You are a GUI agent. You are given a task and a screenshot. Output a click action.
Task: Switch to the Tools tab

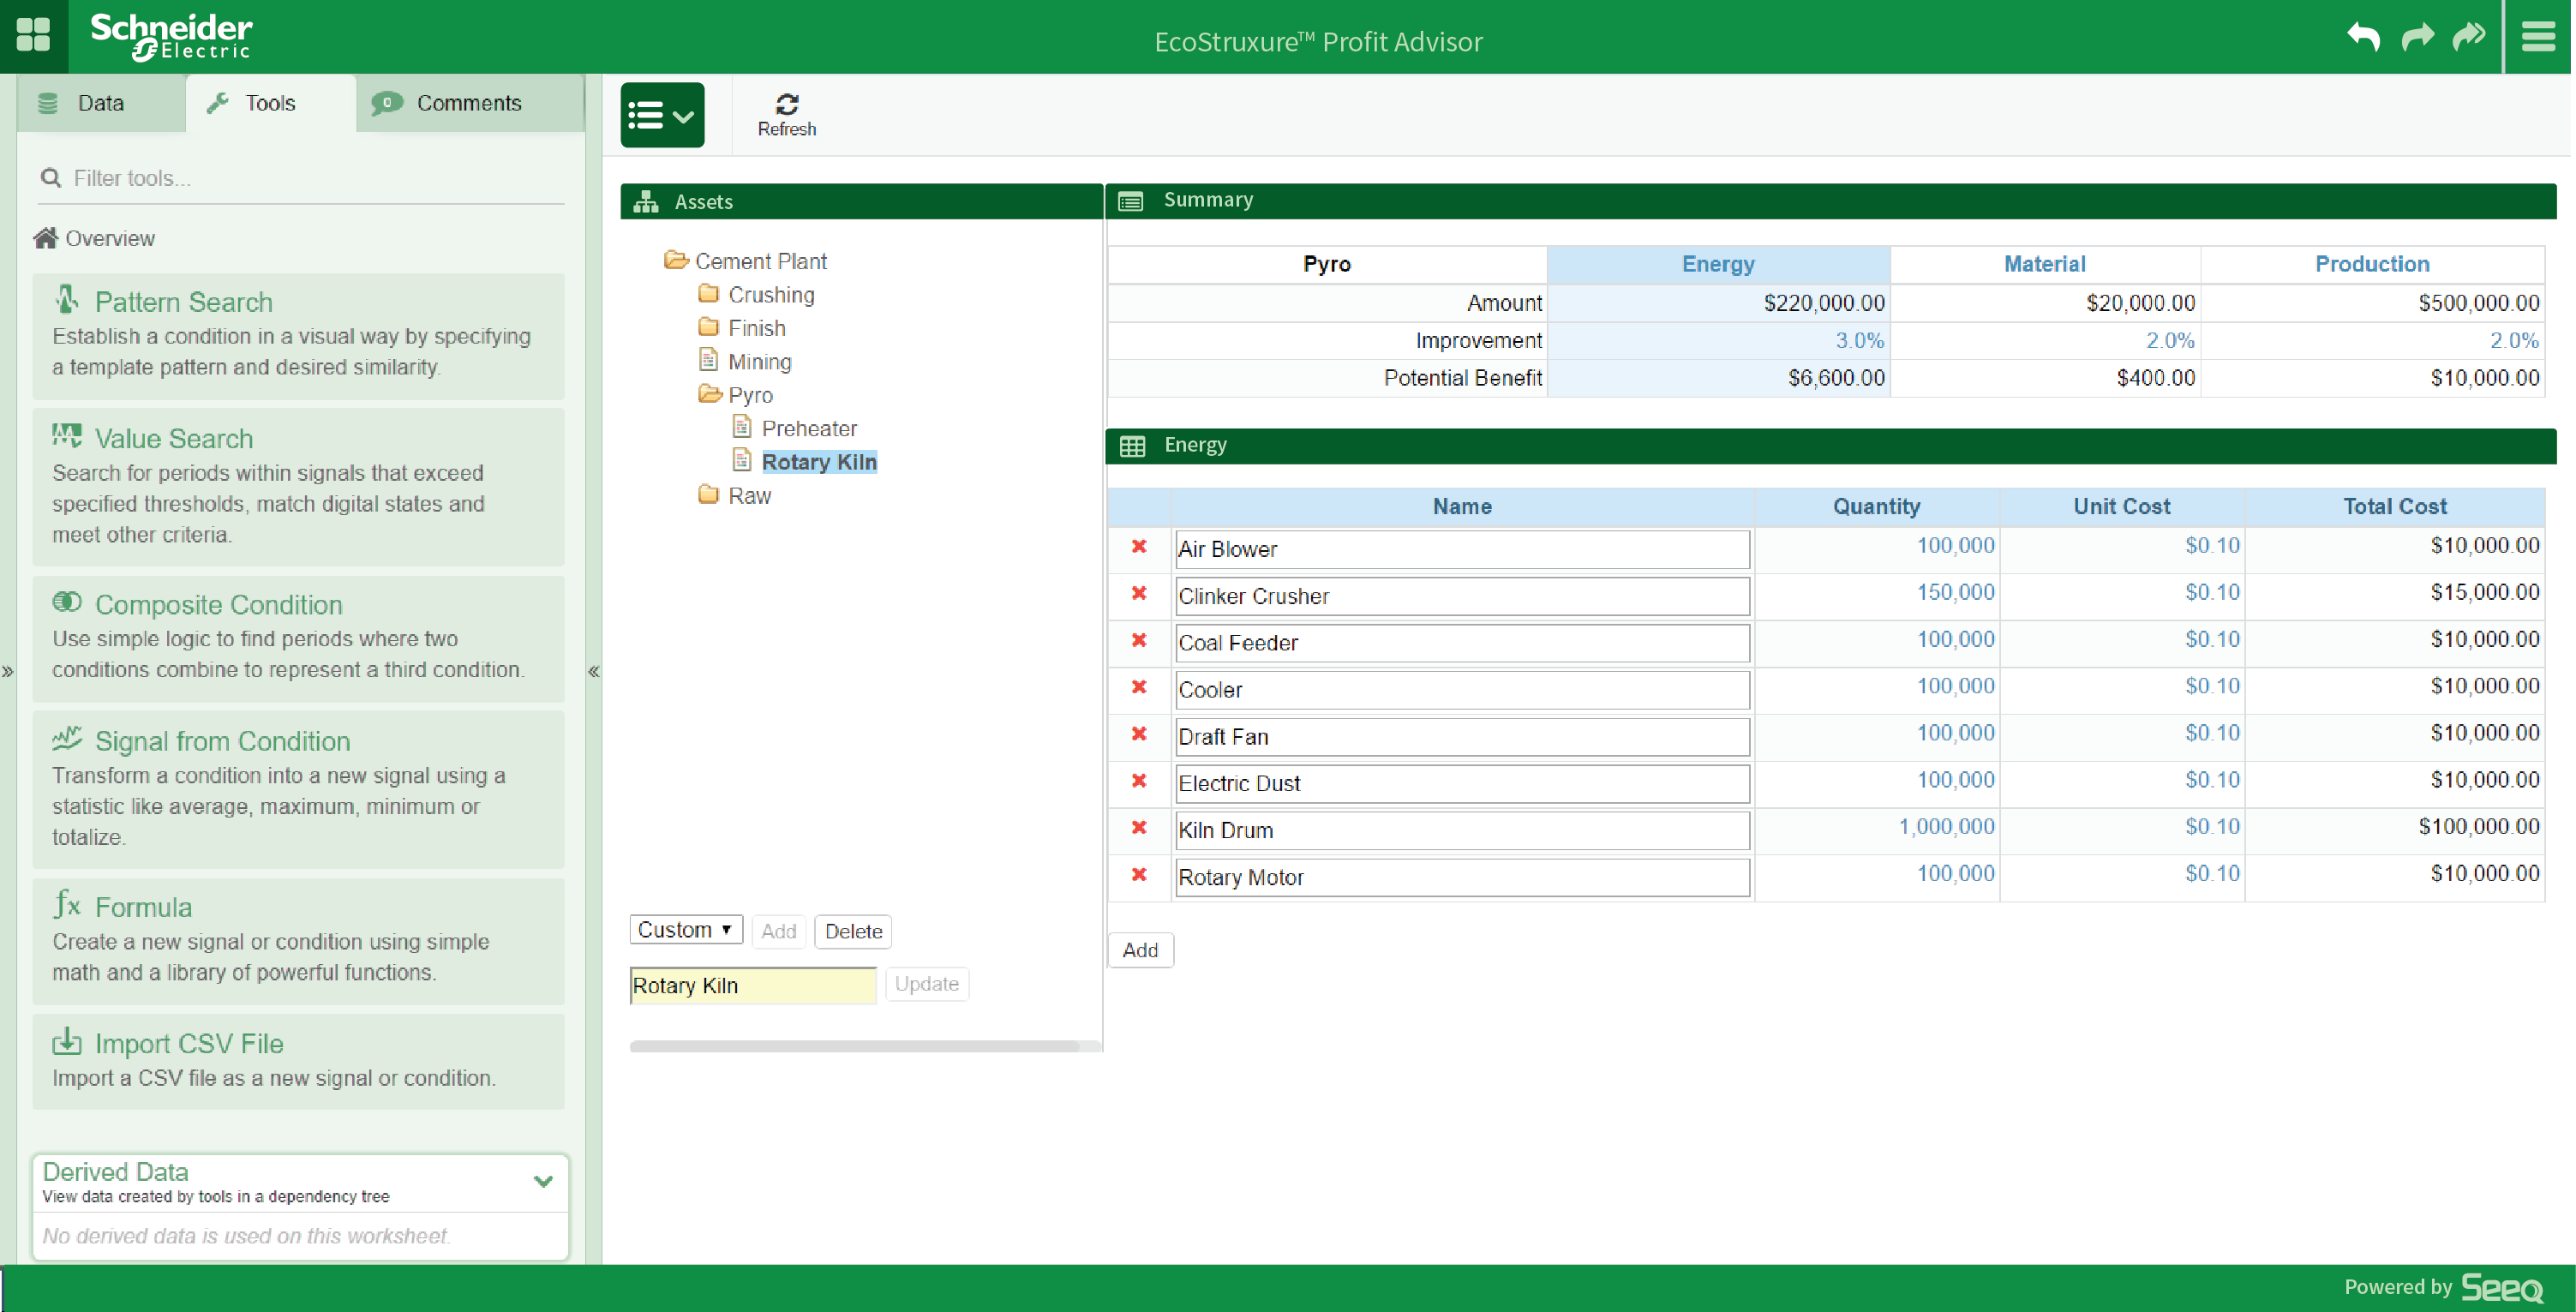pos(270,103)
